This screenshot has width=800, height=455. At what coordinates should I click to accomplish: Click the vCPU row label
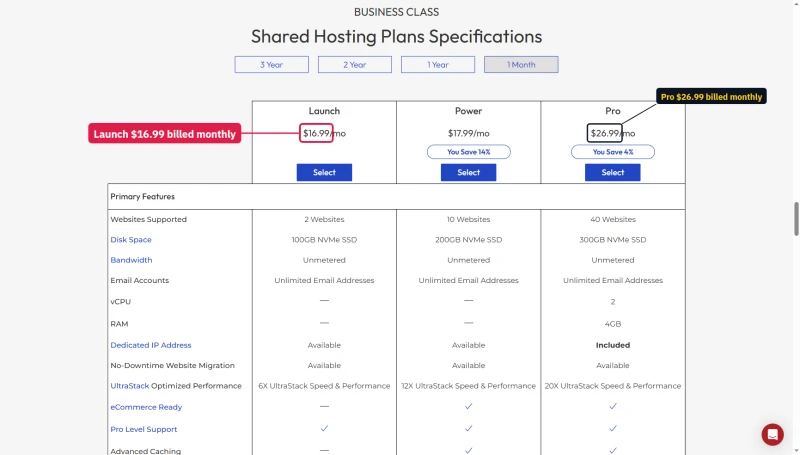point(120,302)
